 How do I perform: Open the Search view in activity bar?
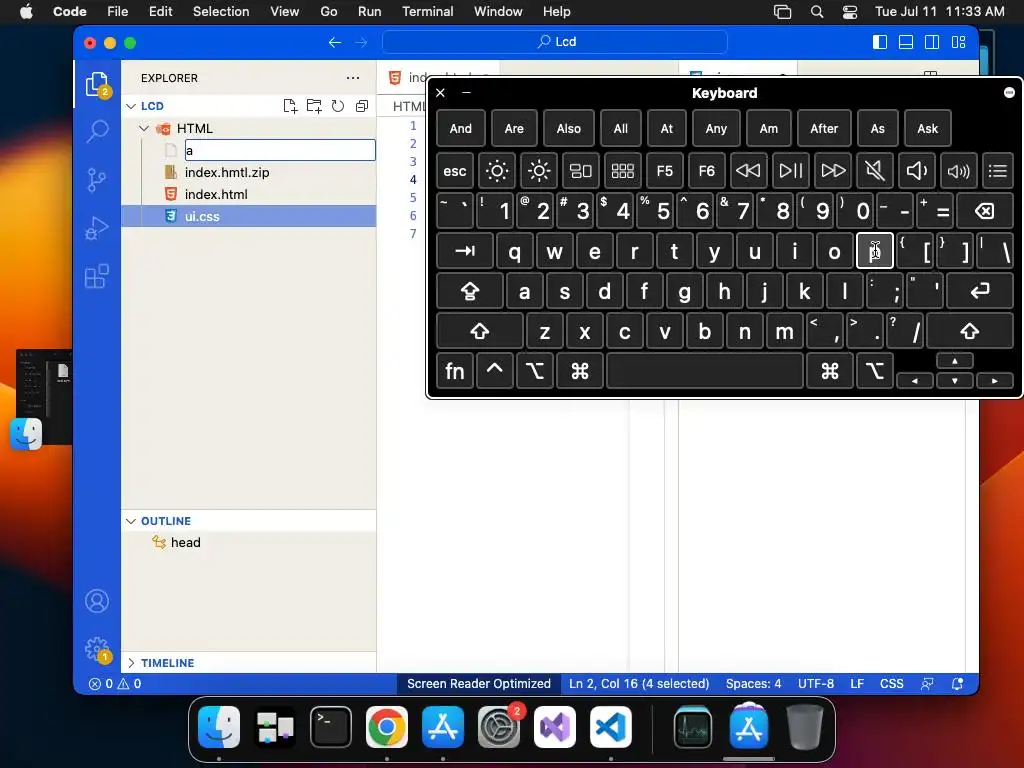point(97,131)
